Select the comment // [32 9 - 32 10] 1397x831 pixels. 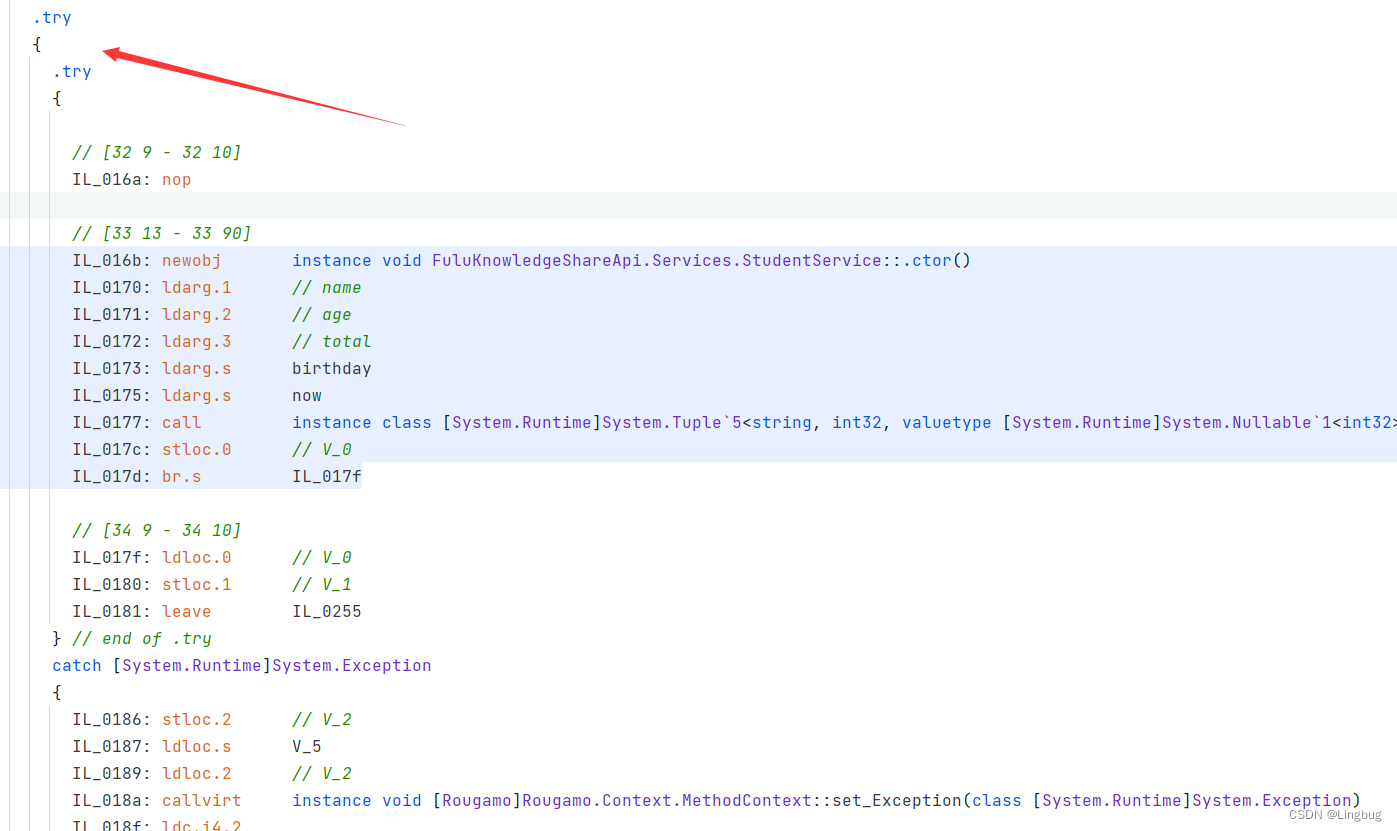click(157, 152)
